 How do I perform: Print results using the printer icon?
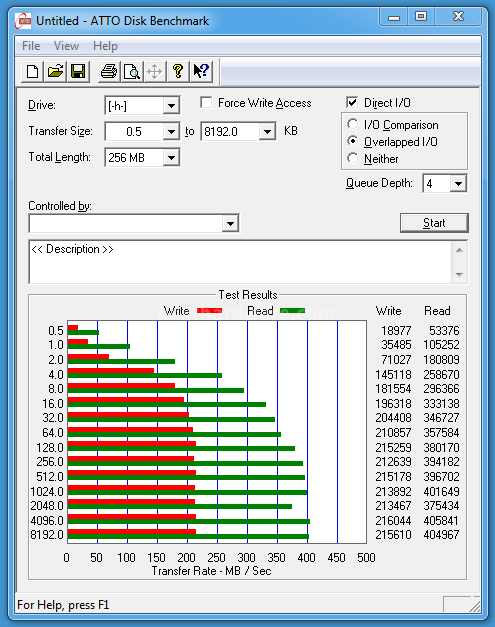click(x=109, y=72)
